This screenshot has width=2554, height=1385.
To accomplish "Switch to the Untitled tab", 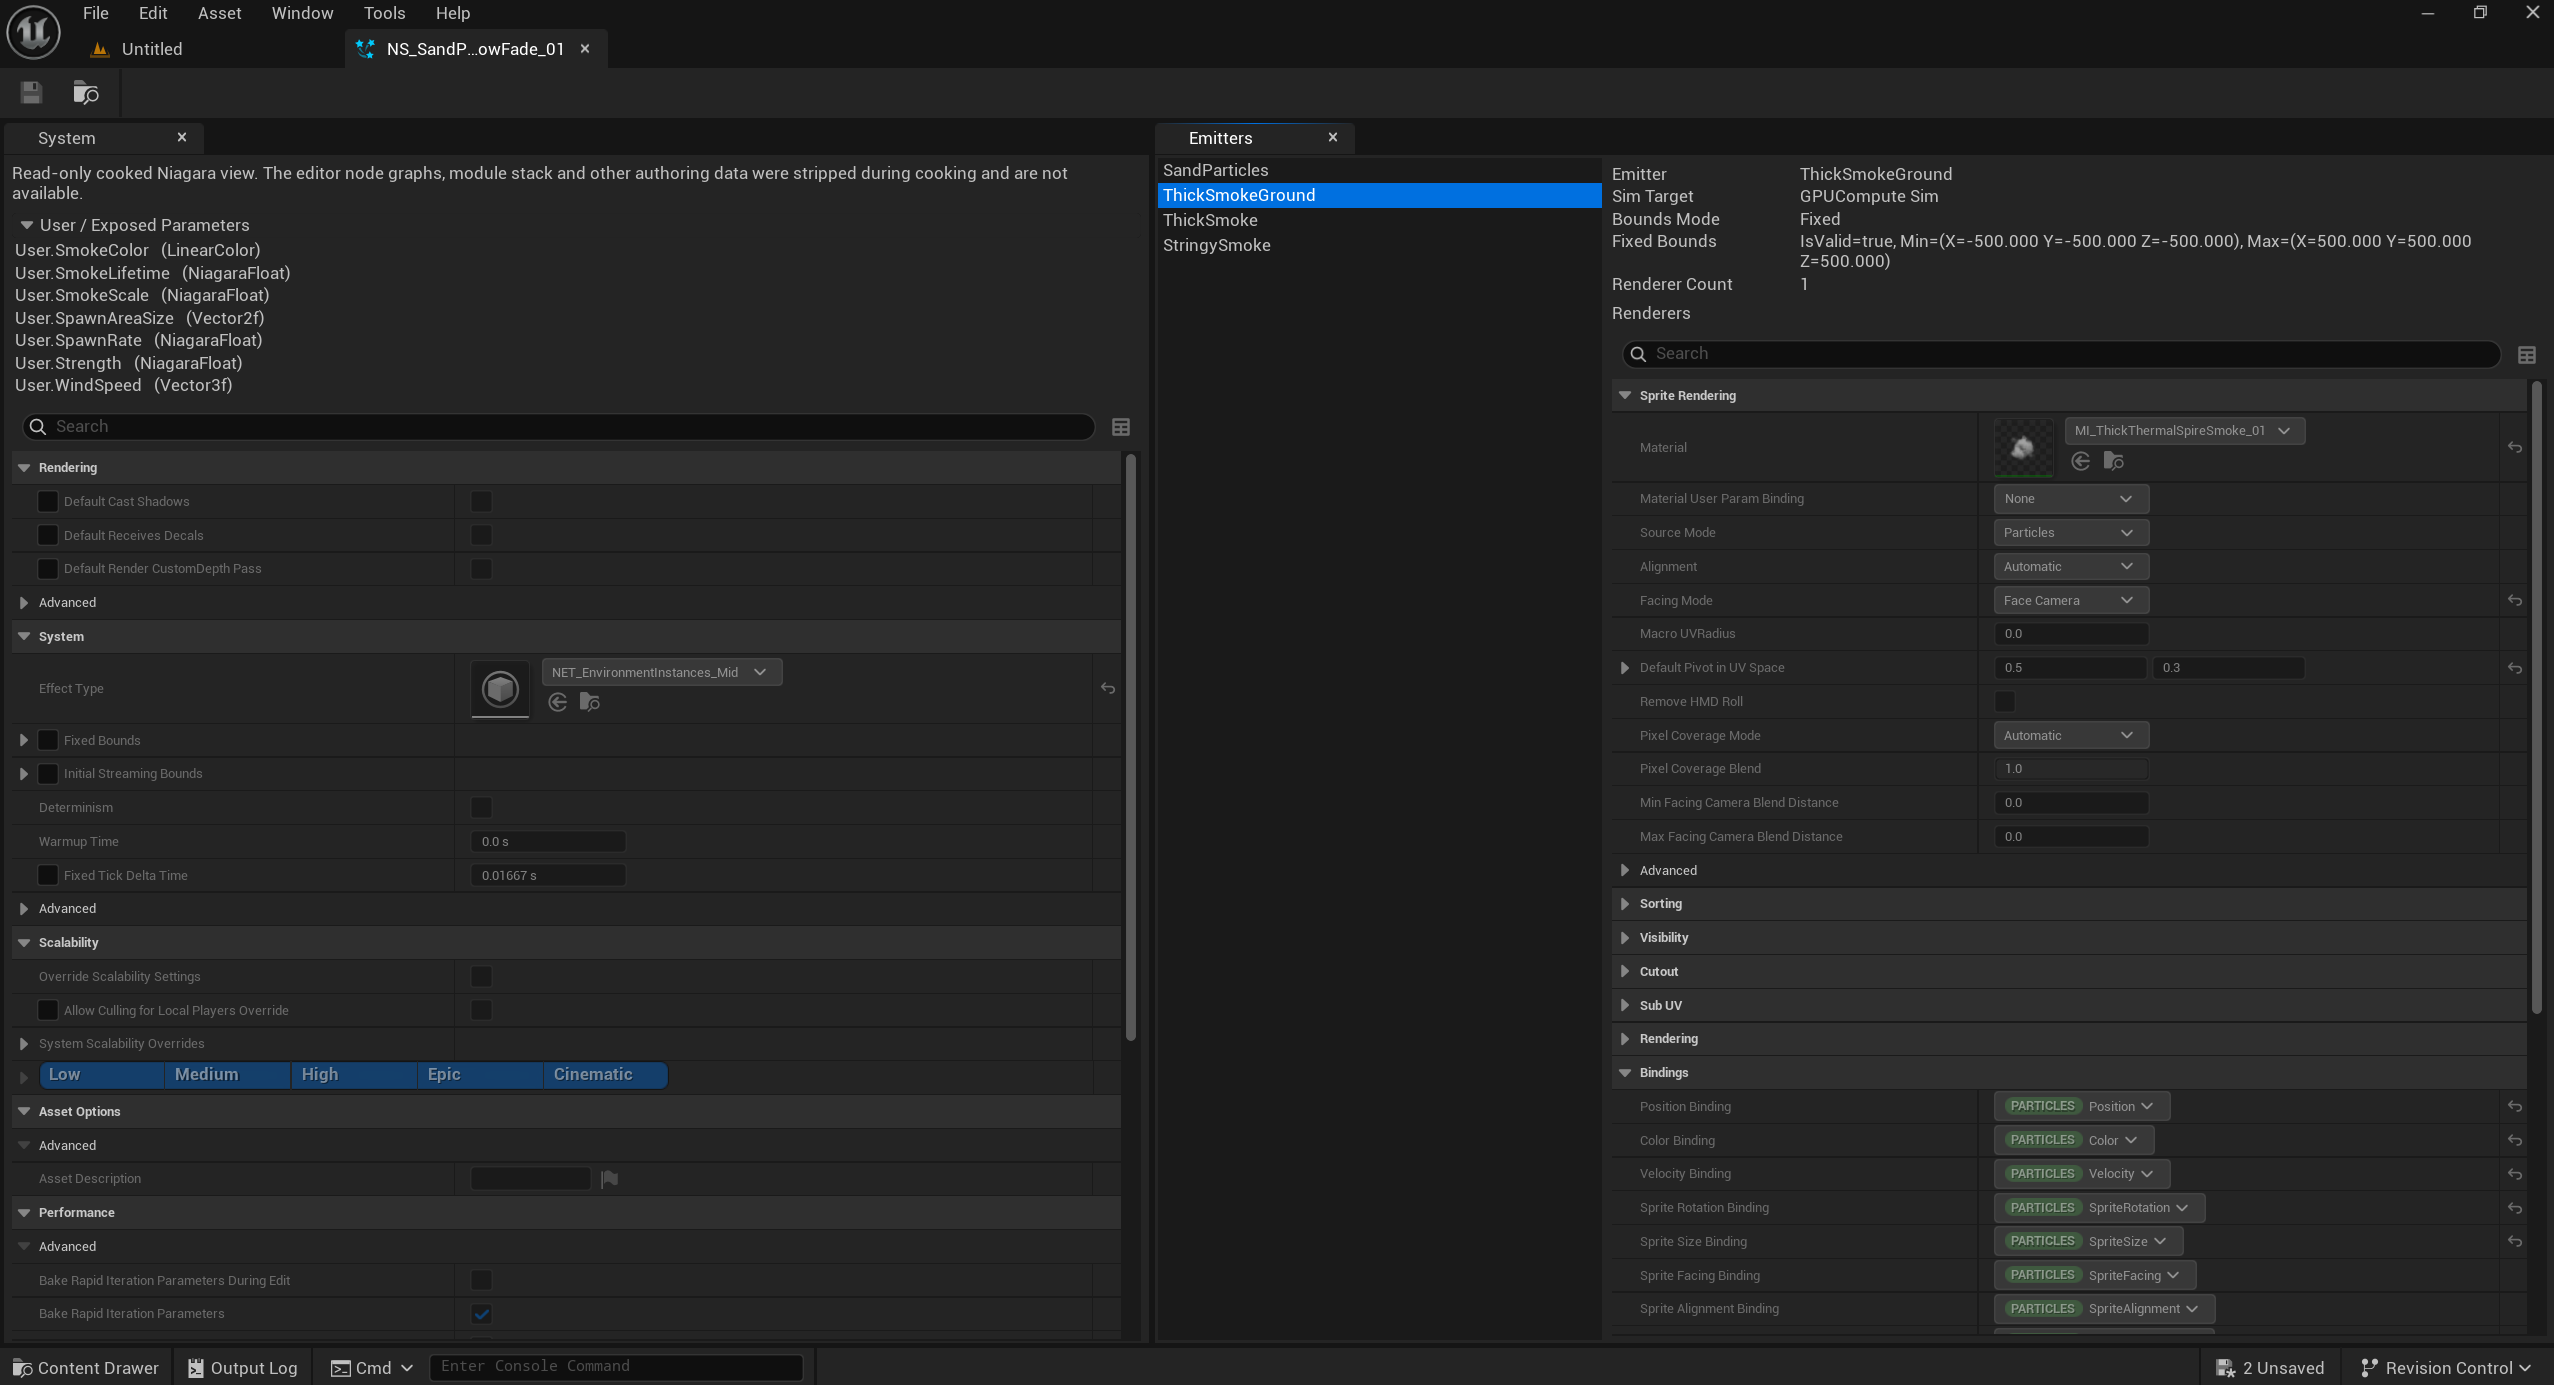I will (x=152, y=49).
